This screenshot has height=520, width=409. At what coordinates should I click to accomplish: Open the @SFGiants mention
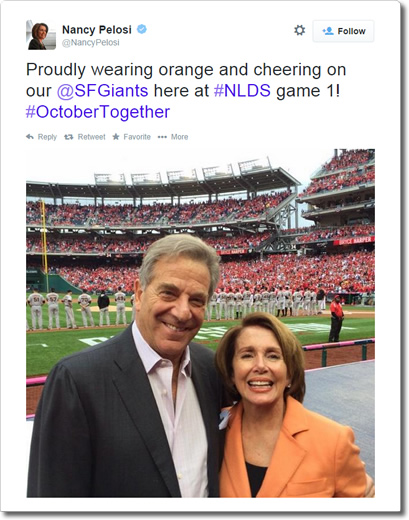pyautogui.click(x=102, y=91)
